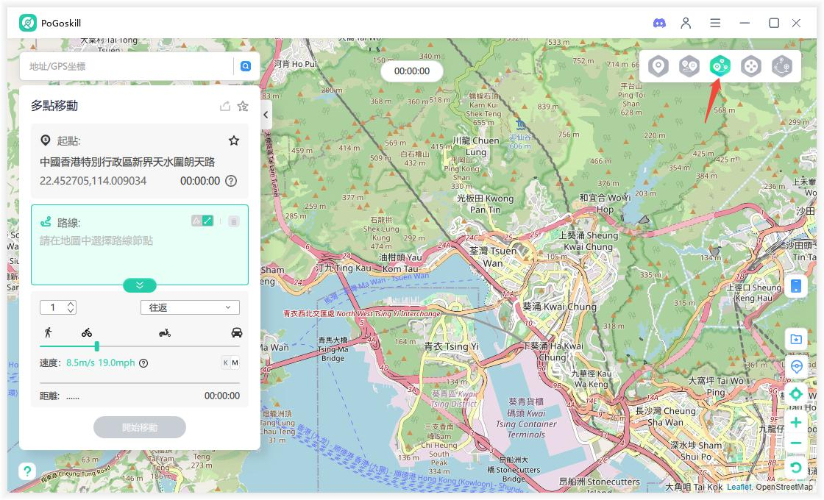Open the Discord icon in title bar
The image size is (824, 500).
pyautogui.click(x=659, y=22)
